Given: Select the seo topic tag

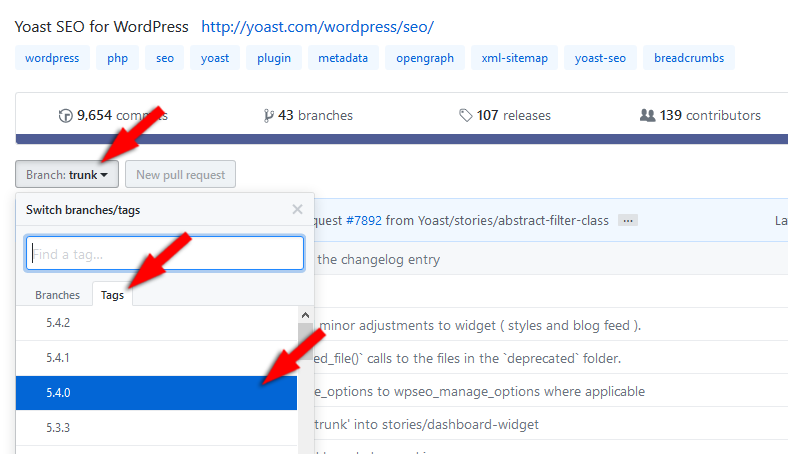Looking at the screenshot, I should (165, 58).
